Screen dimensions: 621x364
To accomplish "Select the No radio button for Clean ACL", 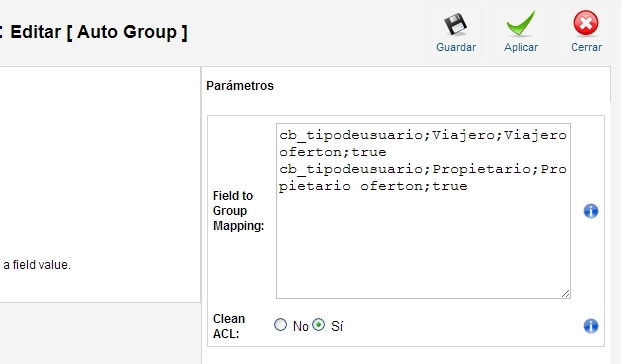I will point(280,325).
